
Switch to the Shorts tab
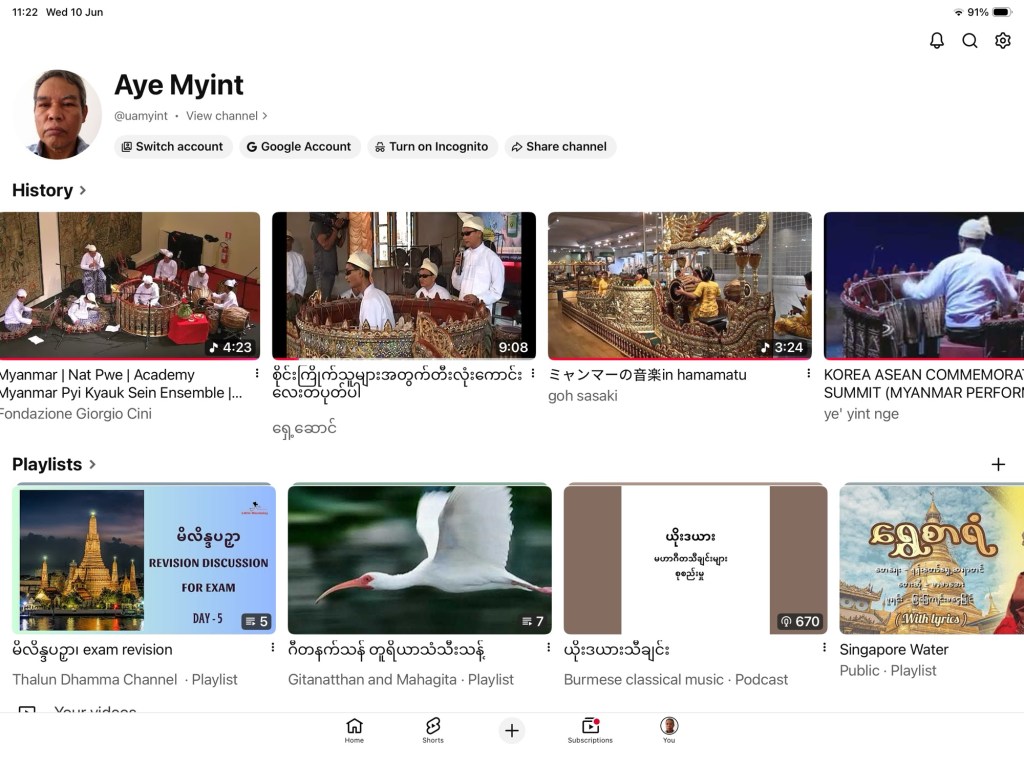(x=433, y=730)
